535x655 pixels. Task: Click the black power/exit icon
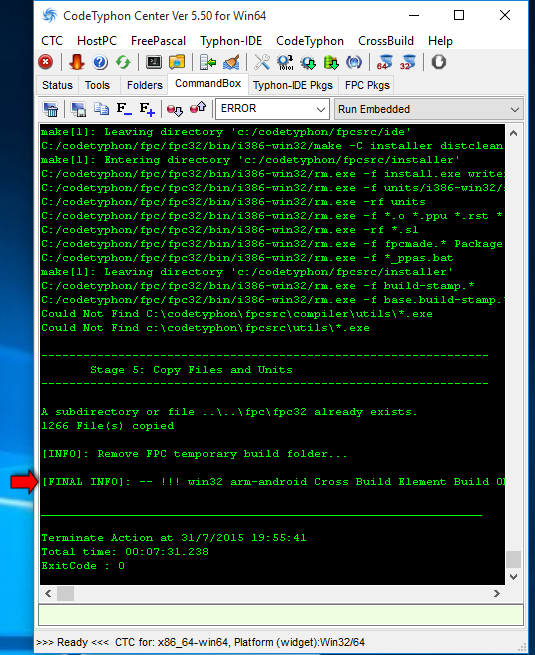click(439, 62)
